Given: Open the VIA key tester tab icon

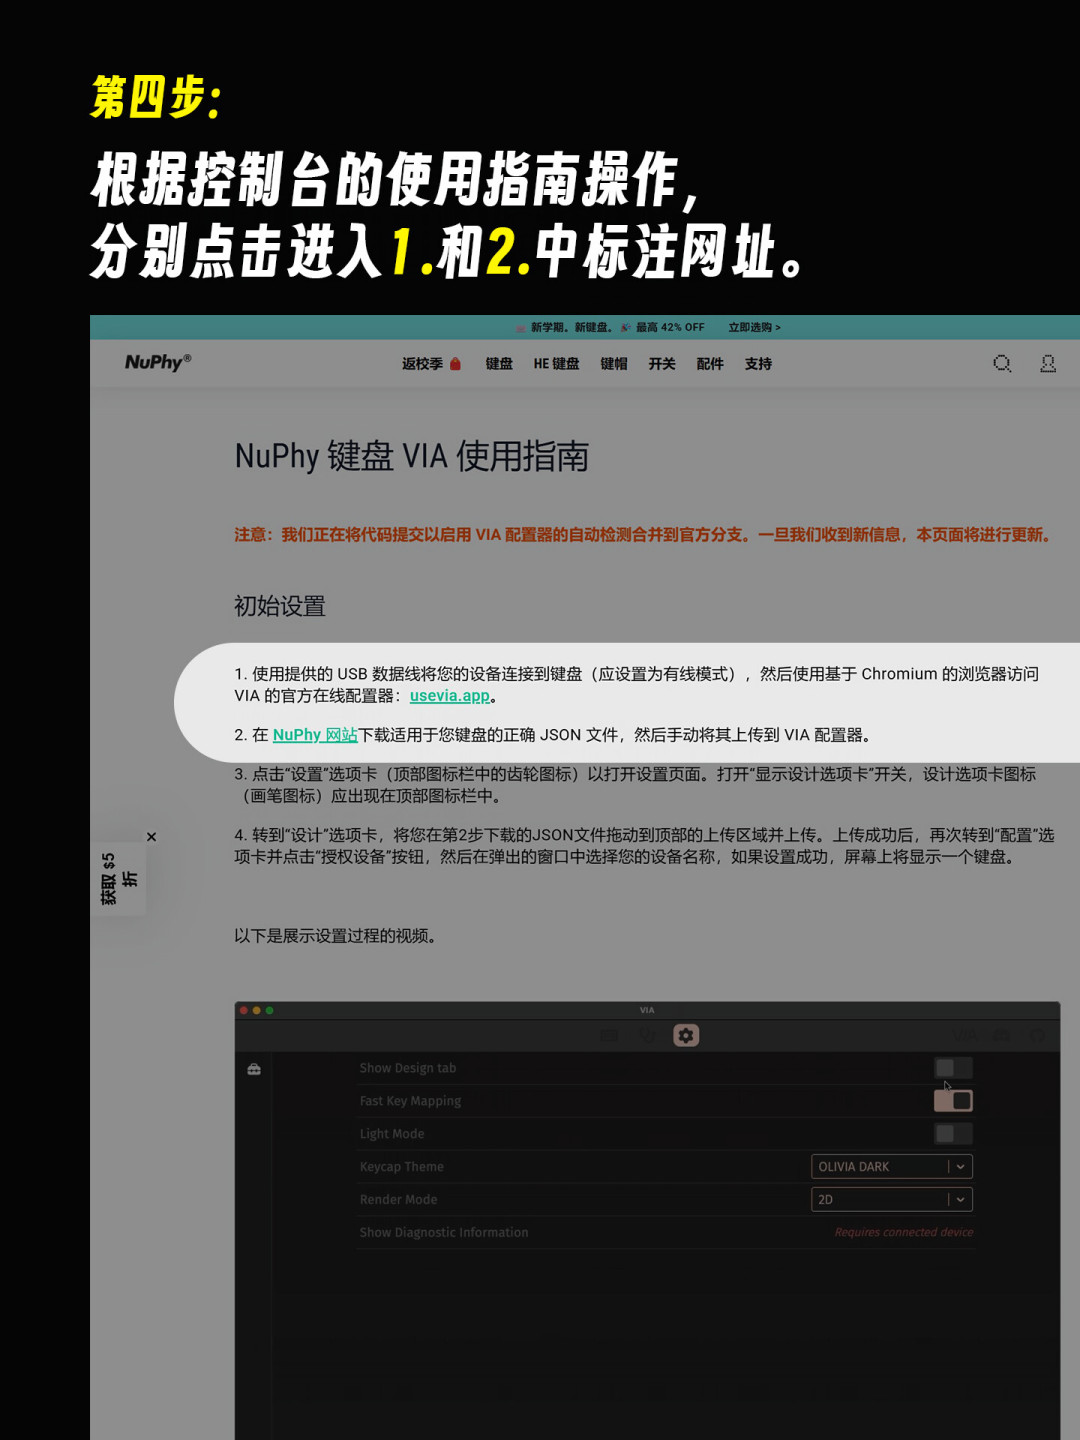Looking at the screenshot, I should pyautogui.click(x=648, y=1036).
